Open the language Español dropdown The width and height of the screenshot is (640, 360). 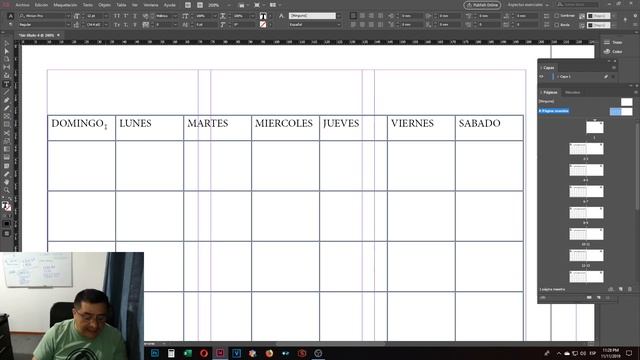(315, 25)
